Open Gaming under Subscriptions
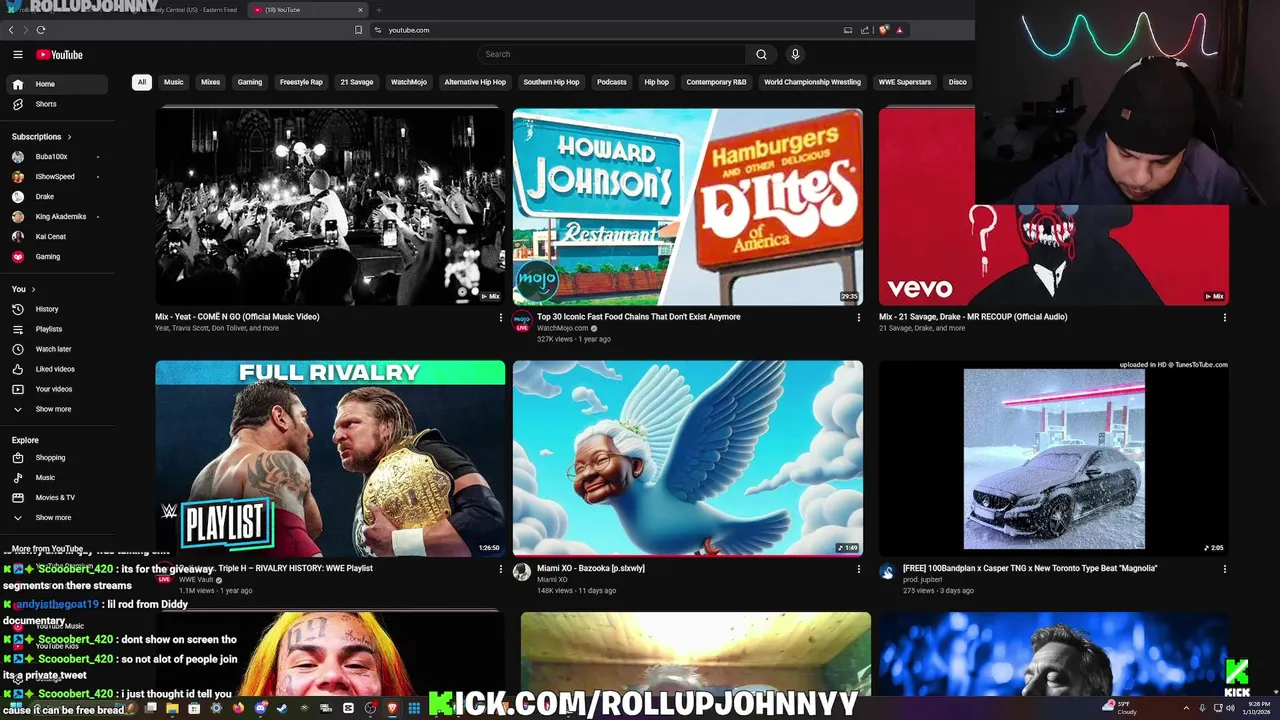The height and width of the screenshot is (720, 1280). point(58,257)
